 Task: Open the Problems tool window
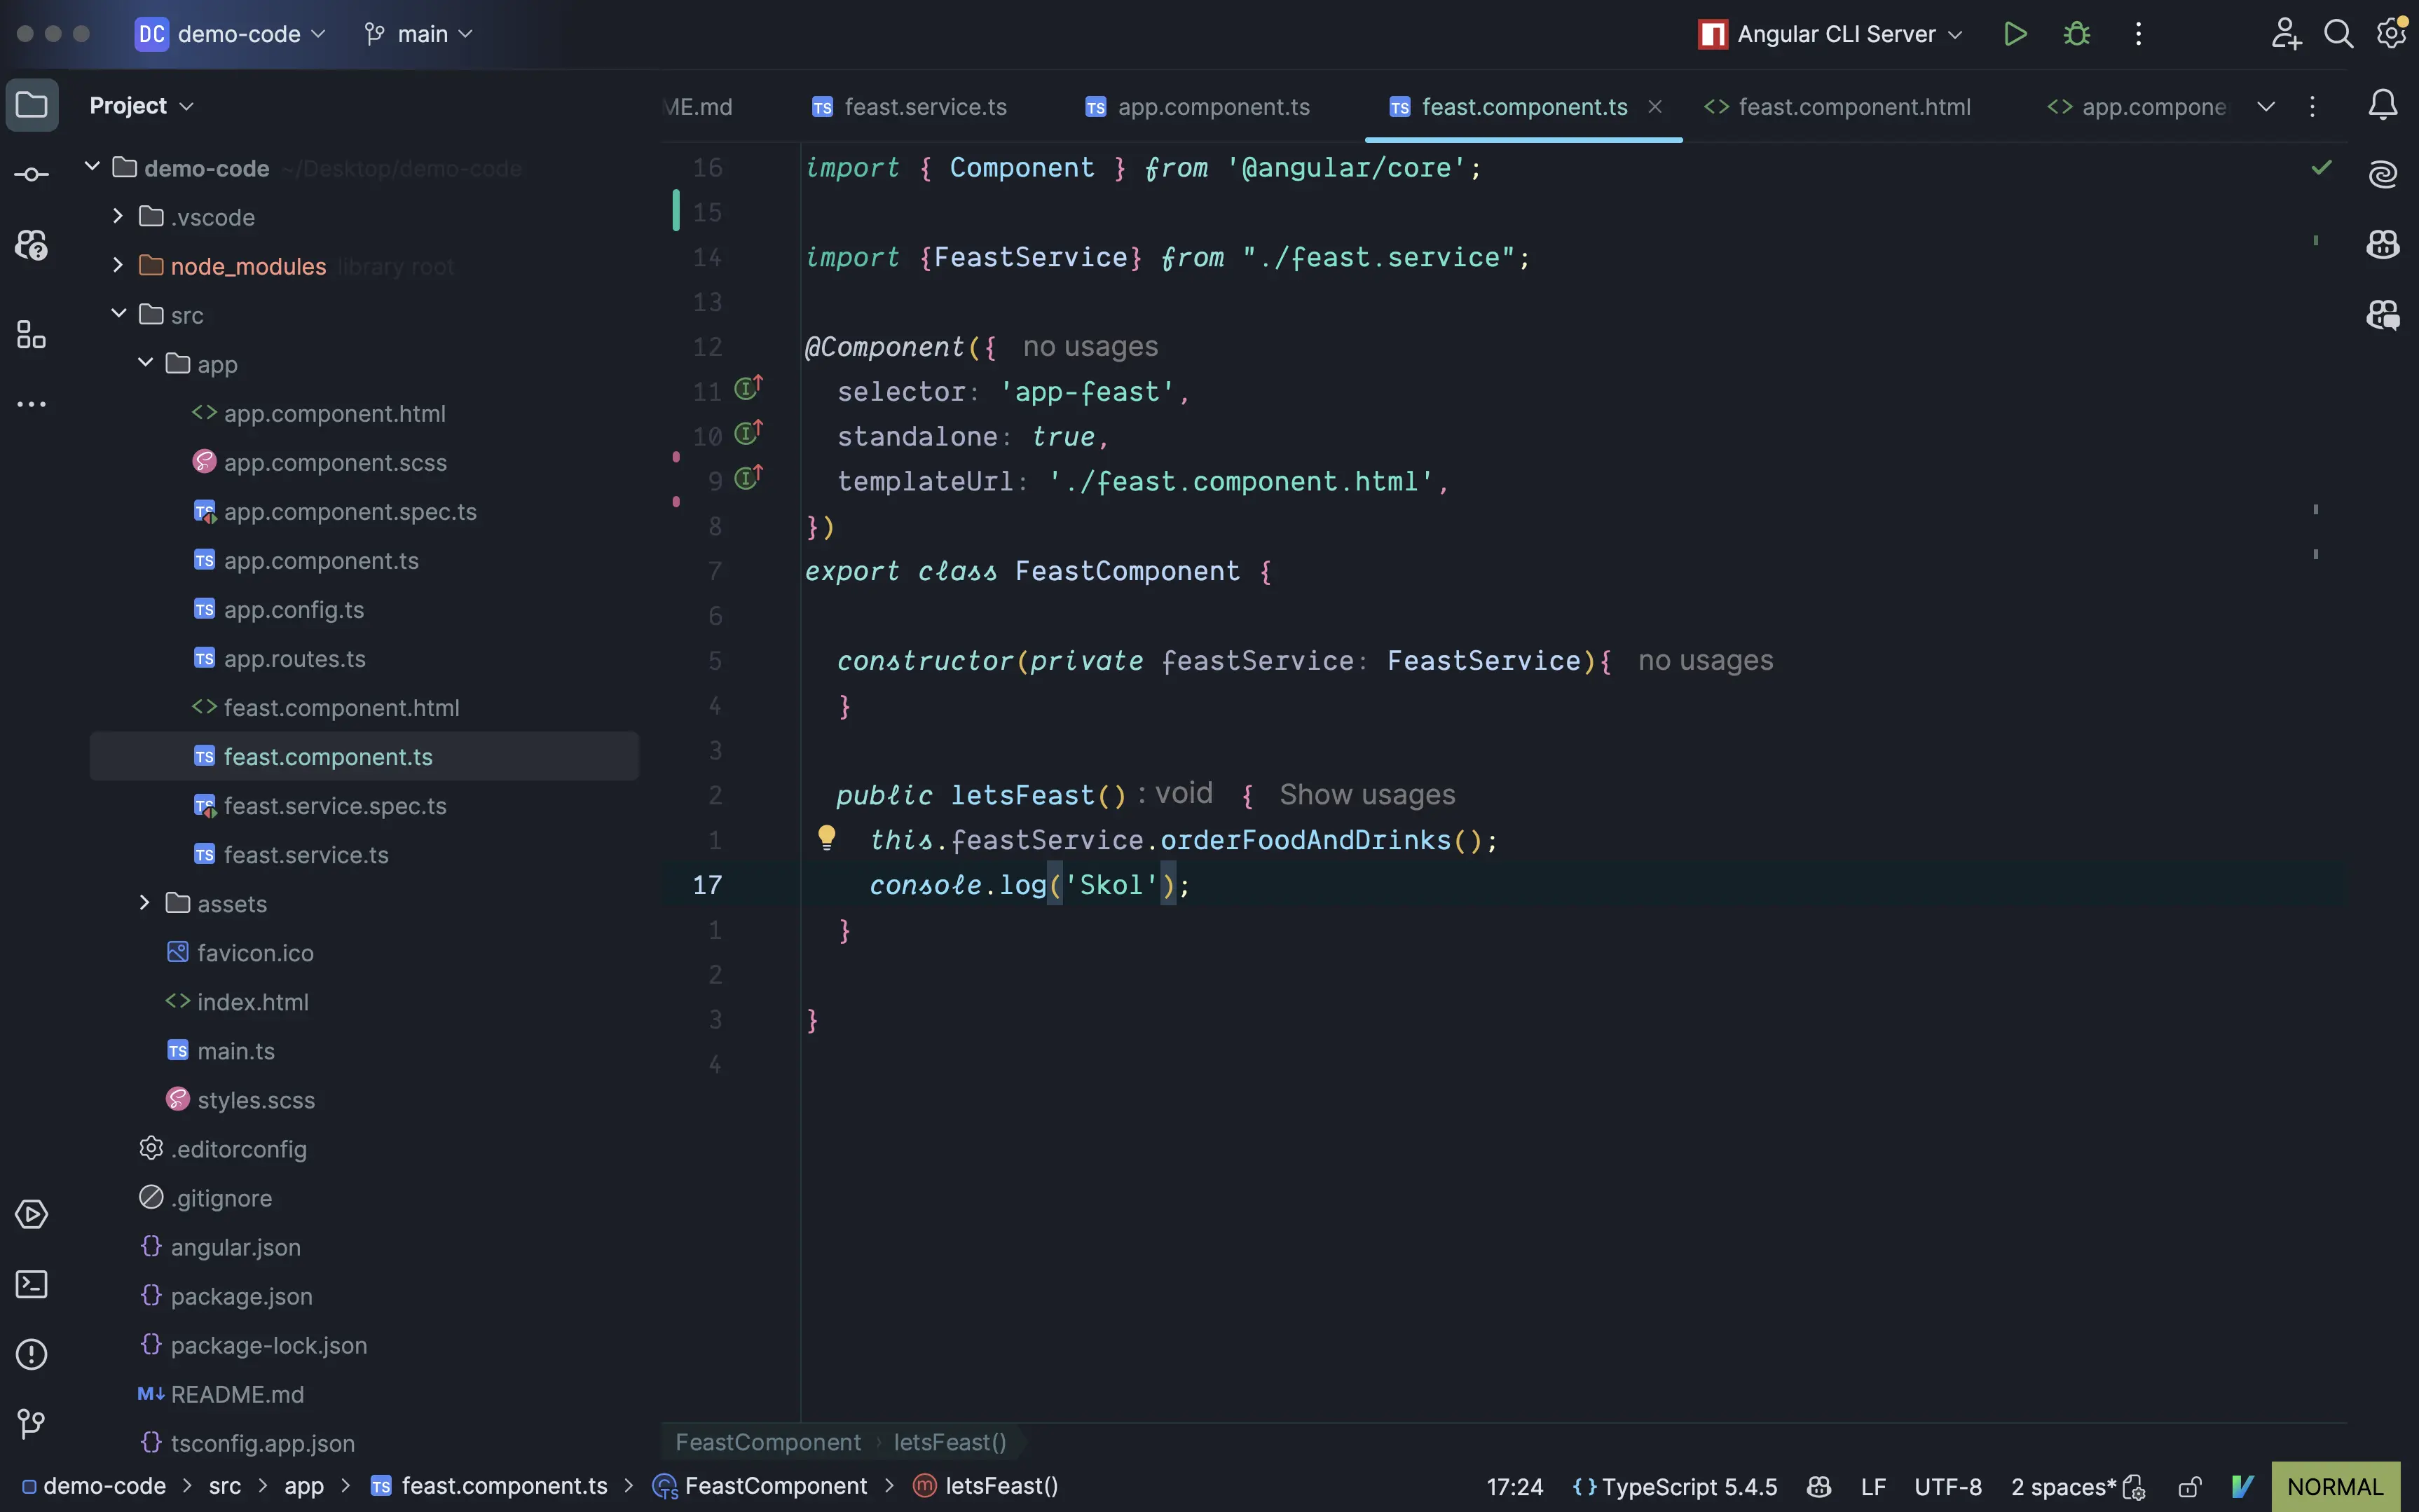[x=32, y=1354]
